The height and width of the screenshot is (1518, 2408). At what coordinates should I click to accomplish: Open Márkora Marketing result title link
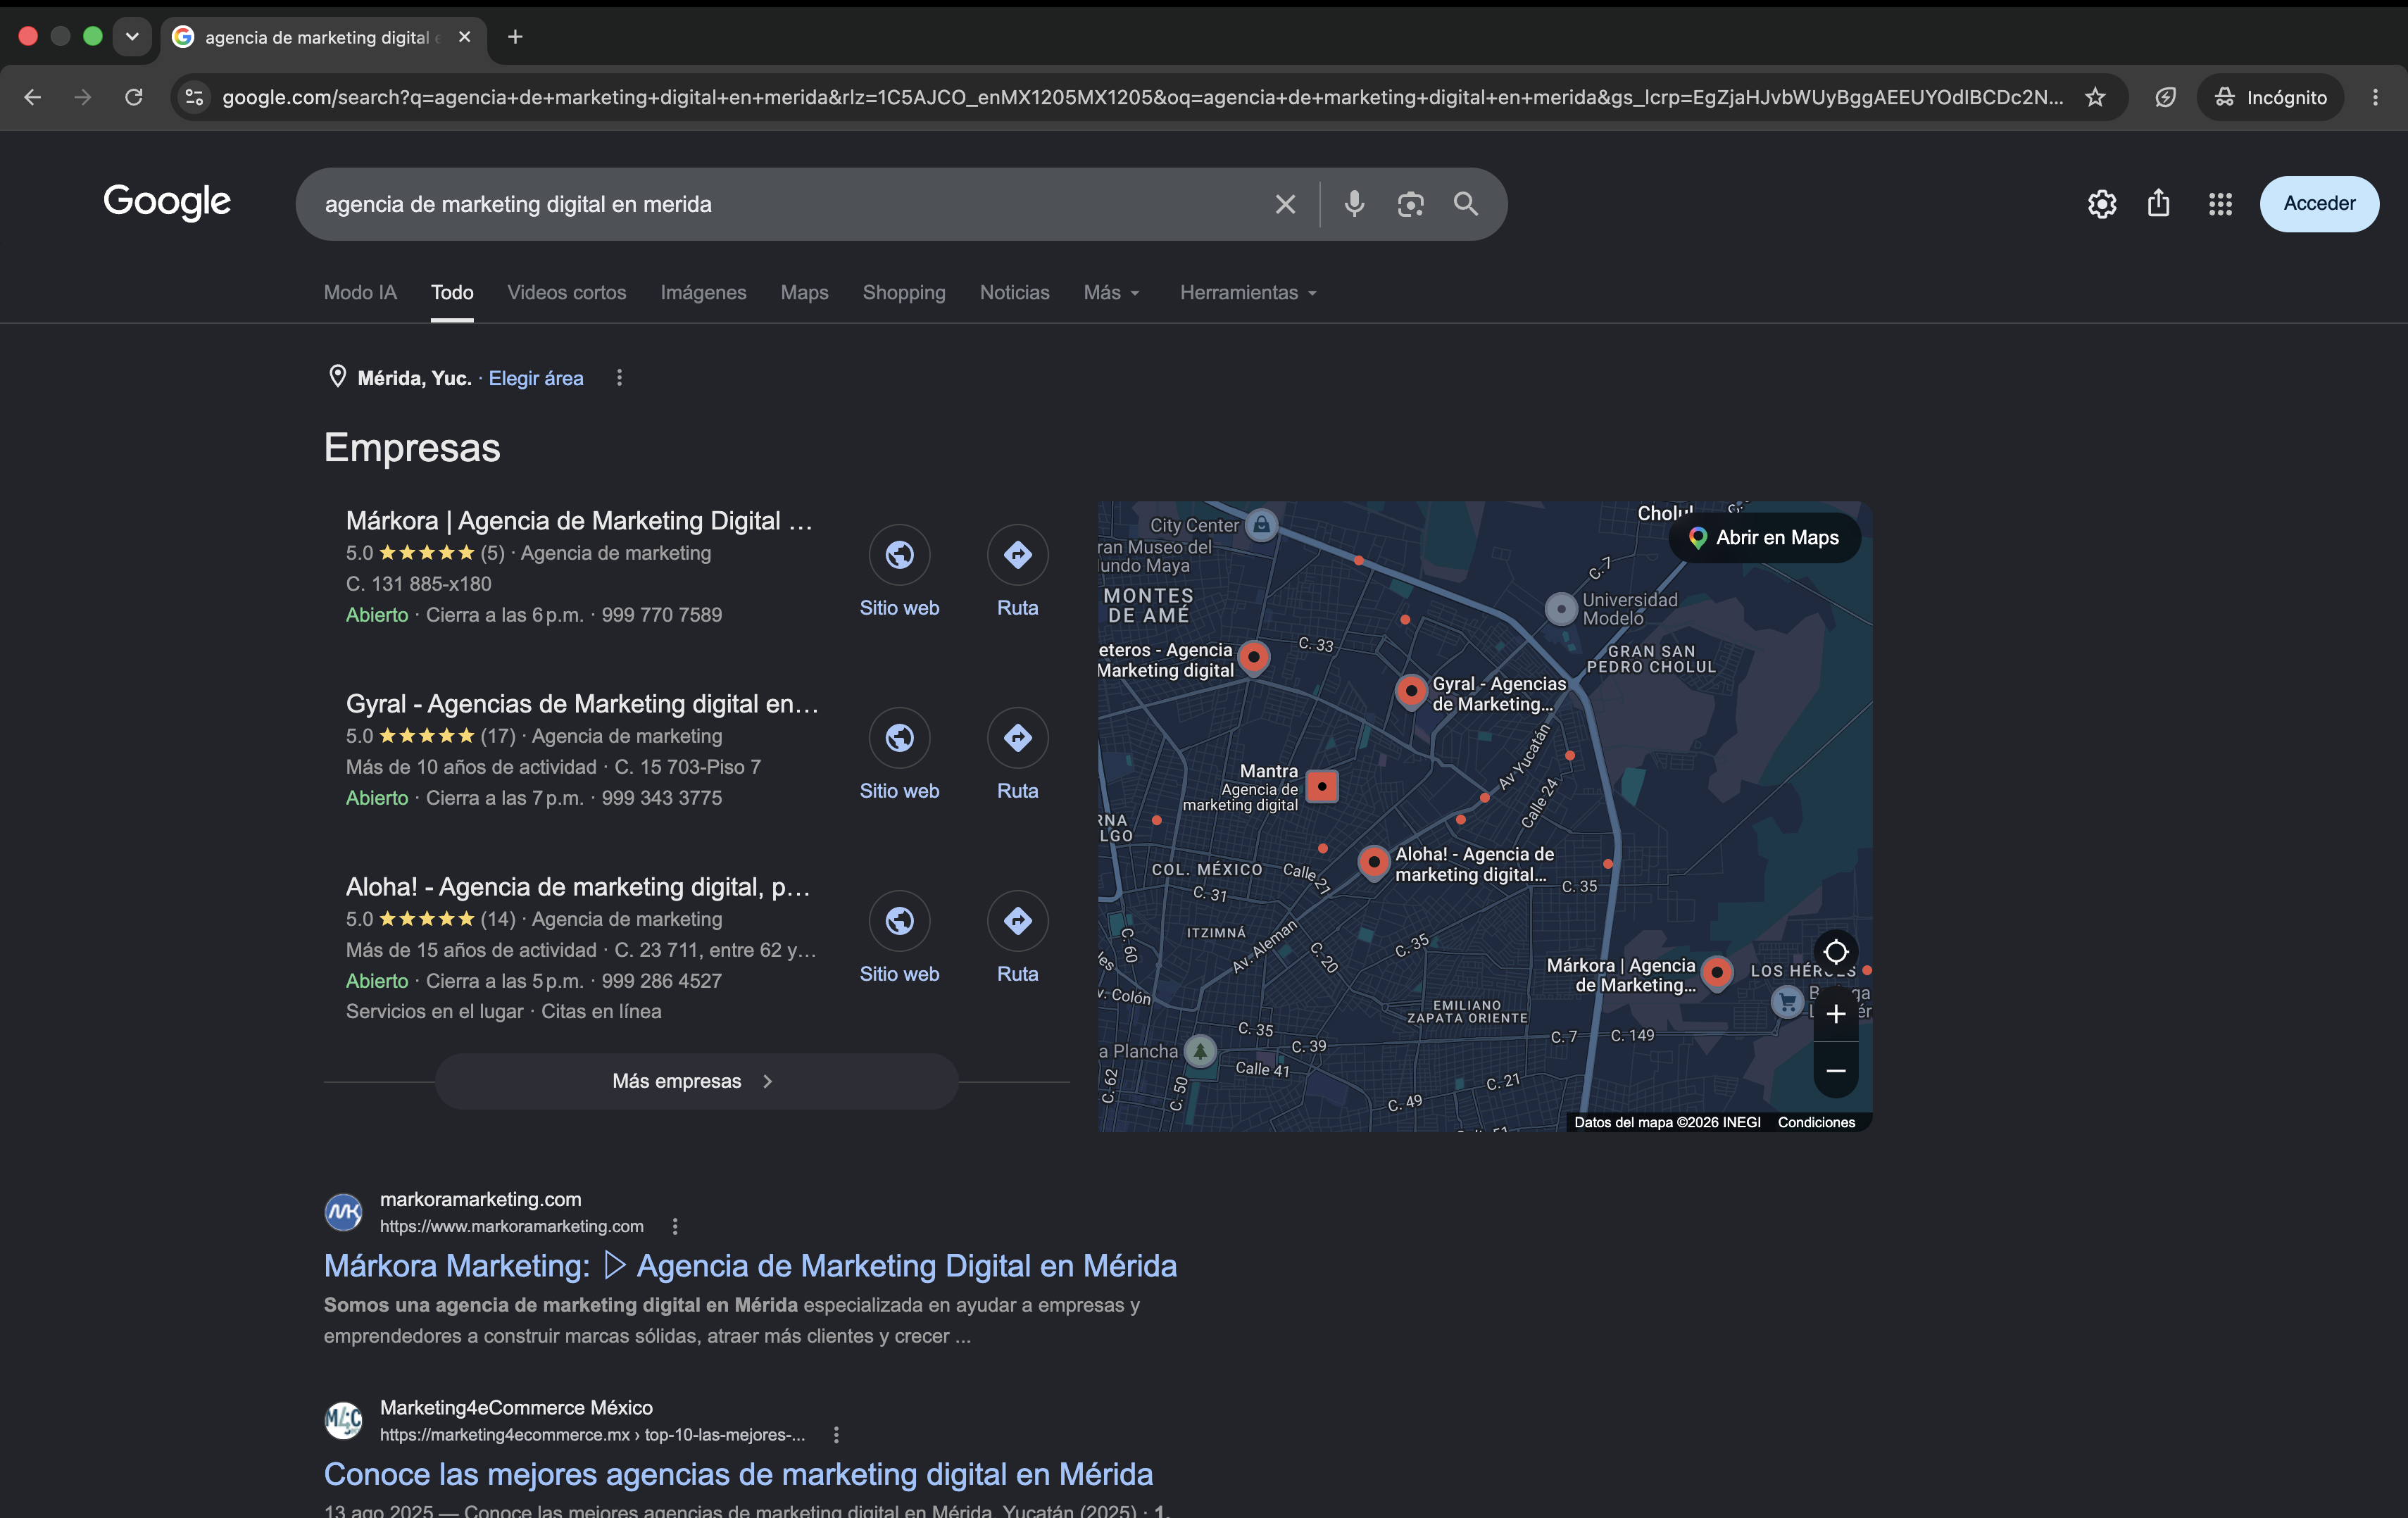pos(750,1266)
